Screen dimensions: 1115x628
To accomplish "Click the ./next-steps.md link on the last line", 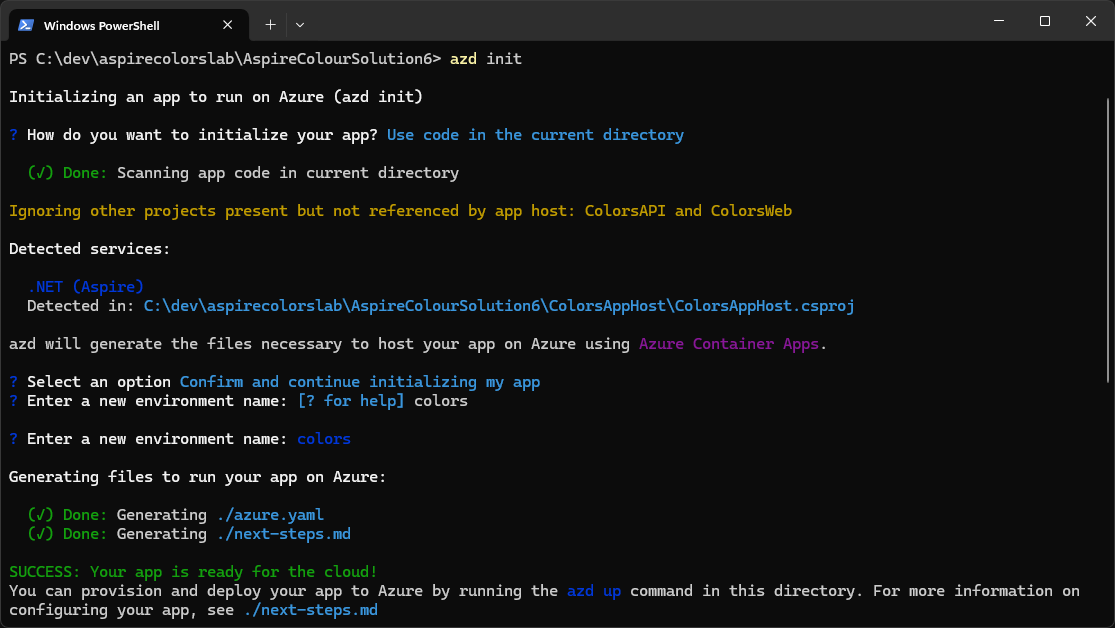I will tap(310, 610).
